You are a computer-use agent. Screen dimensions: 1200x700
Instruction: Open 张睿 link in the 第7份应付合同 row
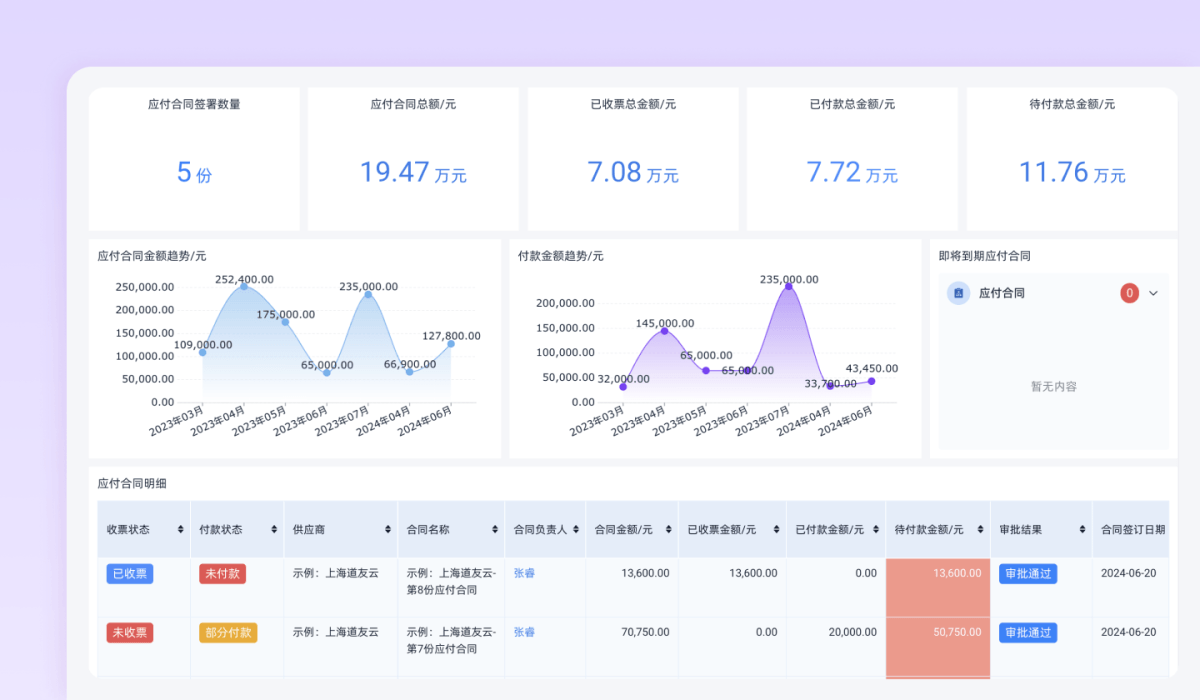[524, 633]
